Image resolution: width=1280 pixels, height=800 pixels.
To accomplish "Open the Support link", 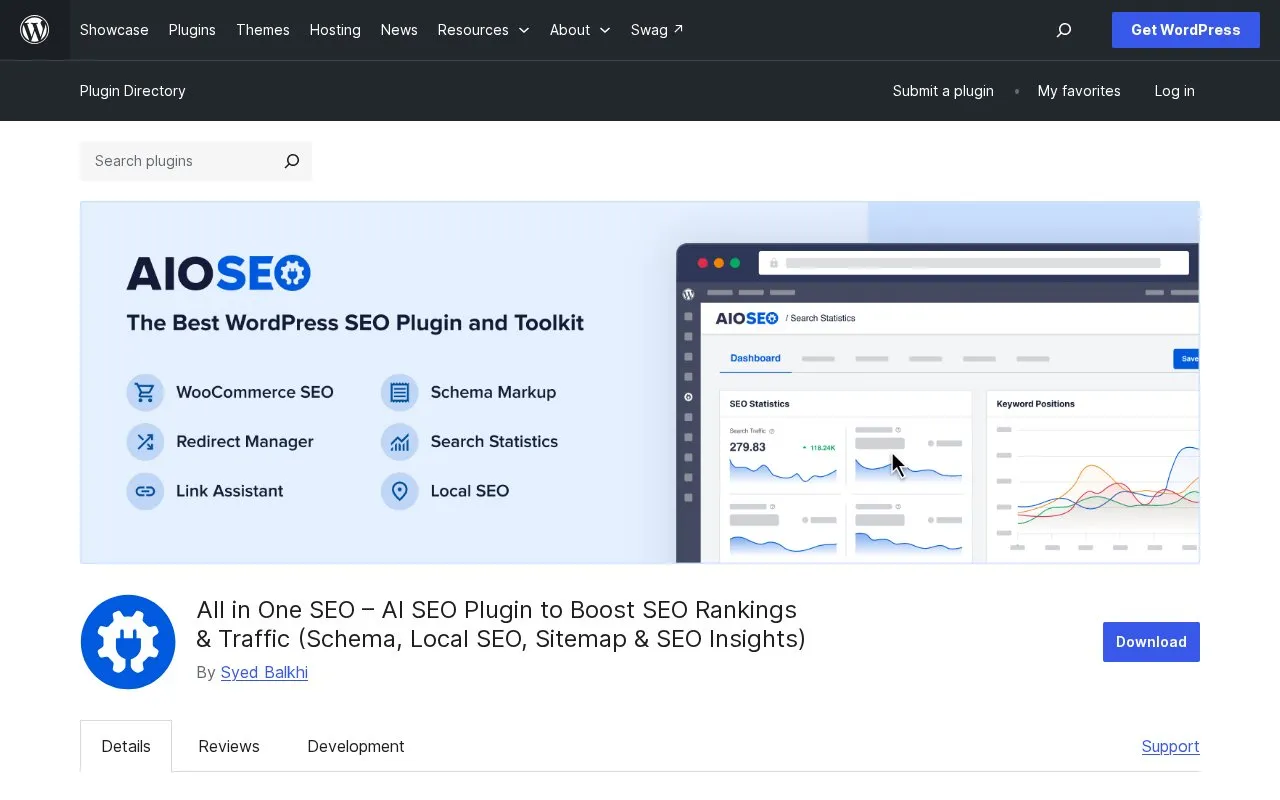I will (x=1170, y=746).
